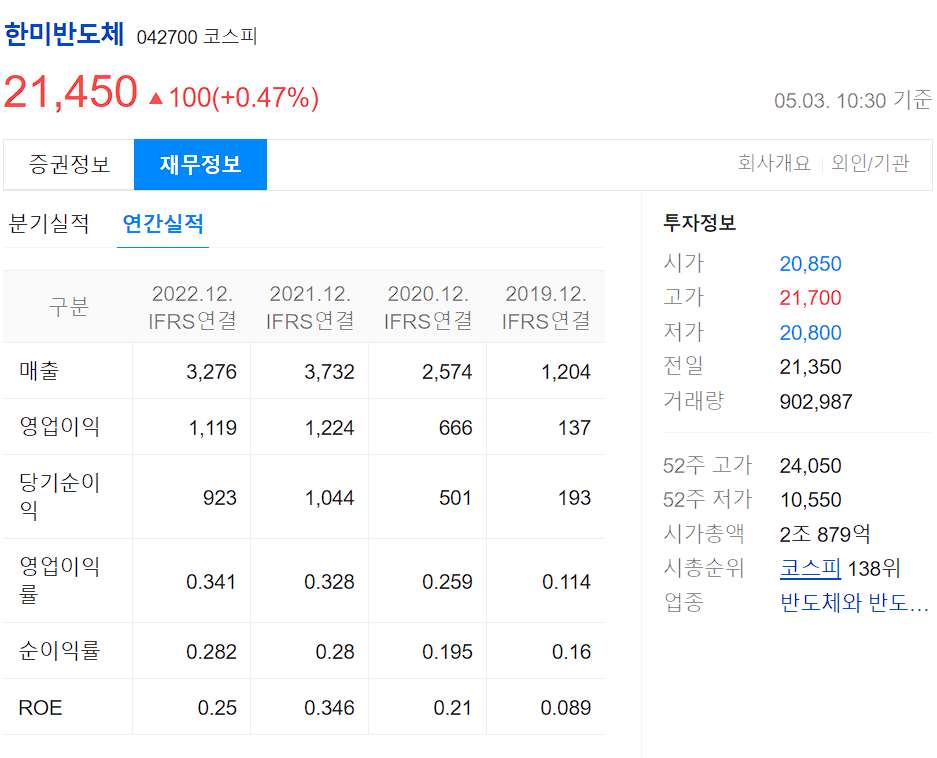Image resolution: width=937 pixels, height=758 pixels.
Task: Select the 연간실적 sub-tab
Action: [x=163, y=224]
